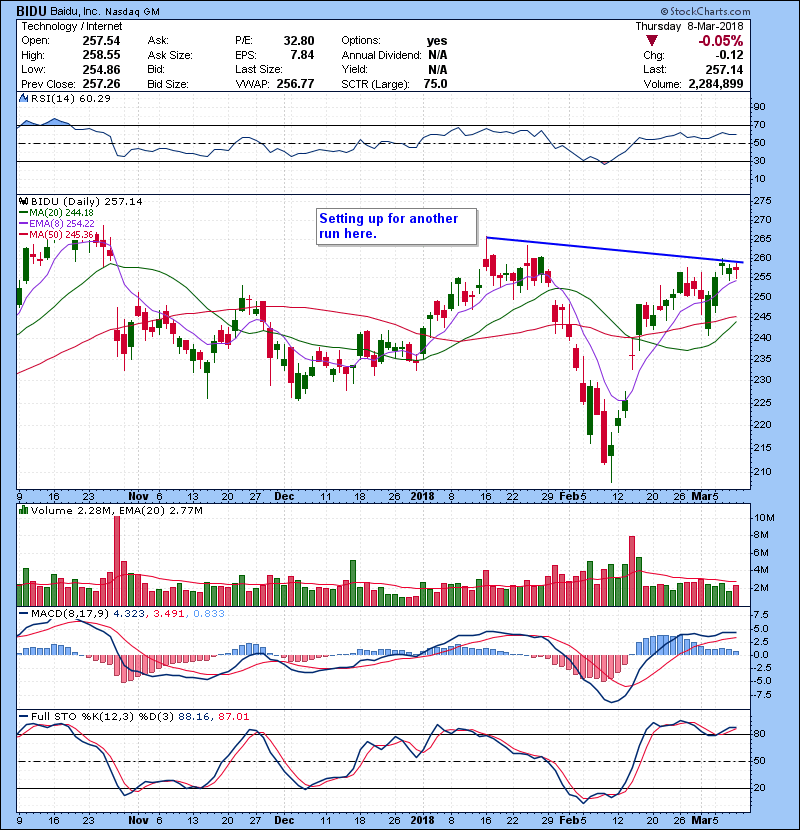Select the SCTR (Large) value 75.0
This screenshot has width=800, height=830.
click(435, 84)
